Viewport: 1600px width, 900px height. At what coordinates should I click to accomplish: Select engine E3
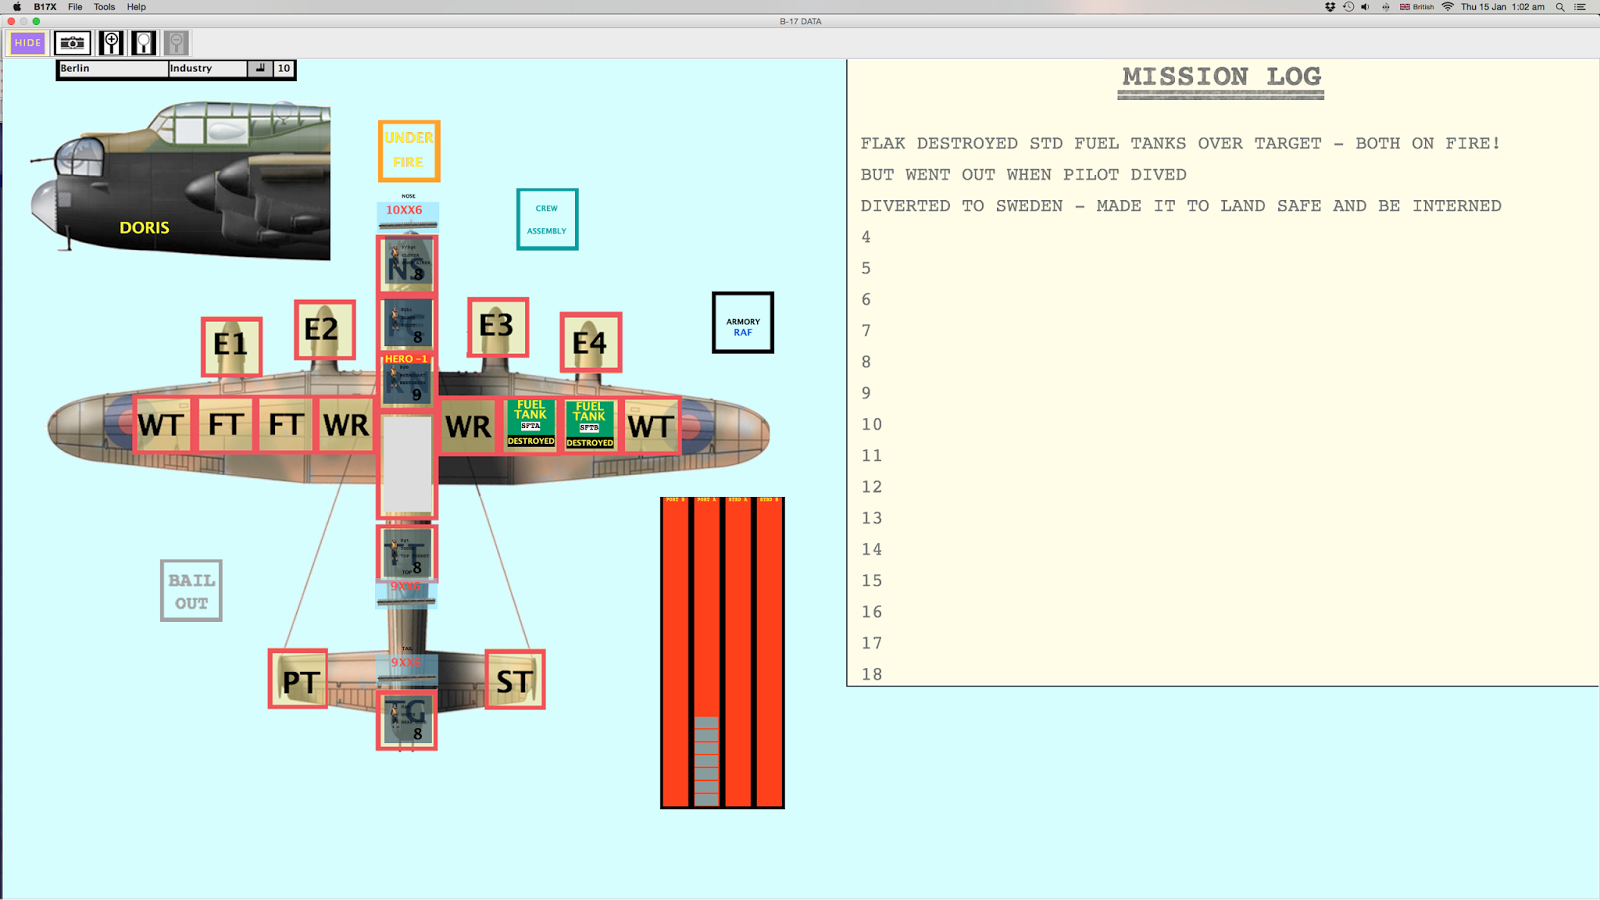498,326
